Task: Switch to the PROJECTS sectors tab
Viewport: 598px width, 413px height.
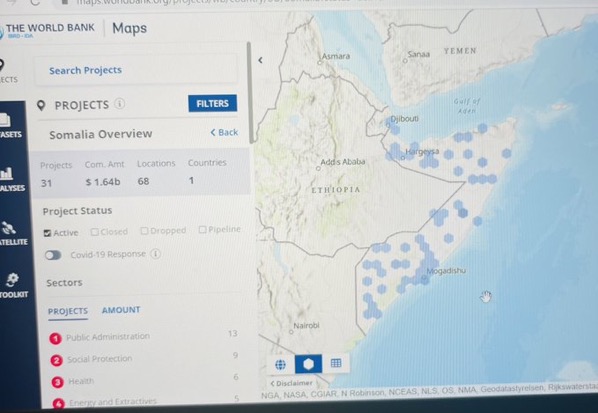Action: 68,311
